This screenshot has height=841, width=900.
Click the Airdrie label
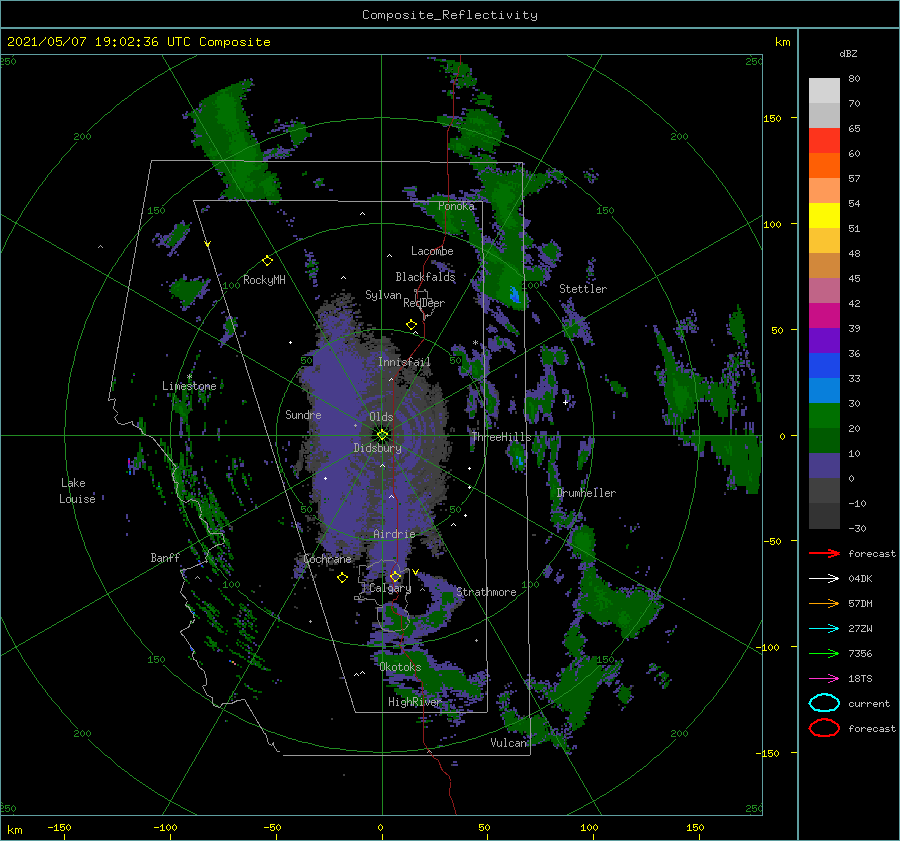pyautogui.click(x=394, y=534)
